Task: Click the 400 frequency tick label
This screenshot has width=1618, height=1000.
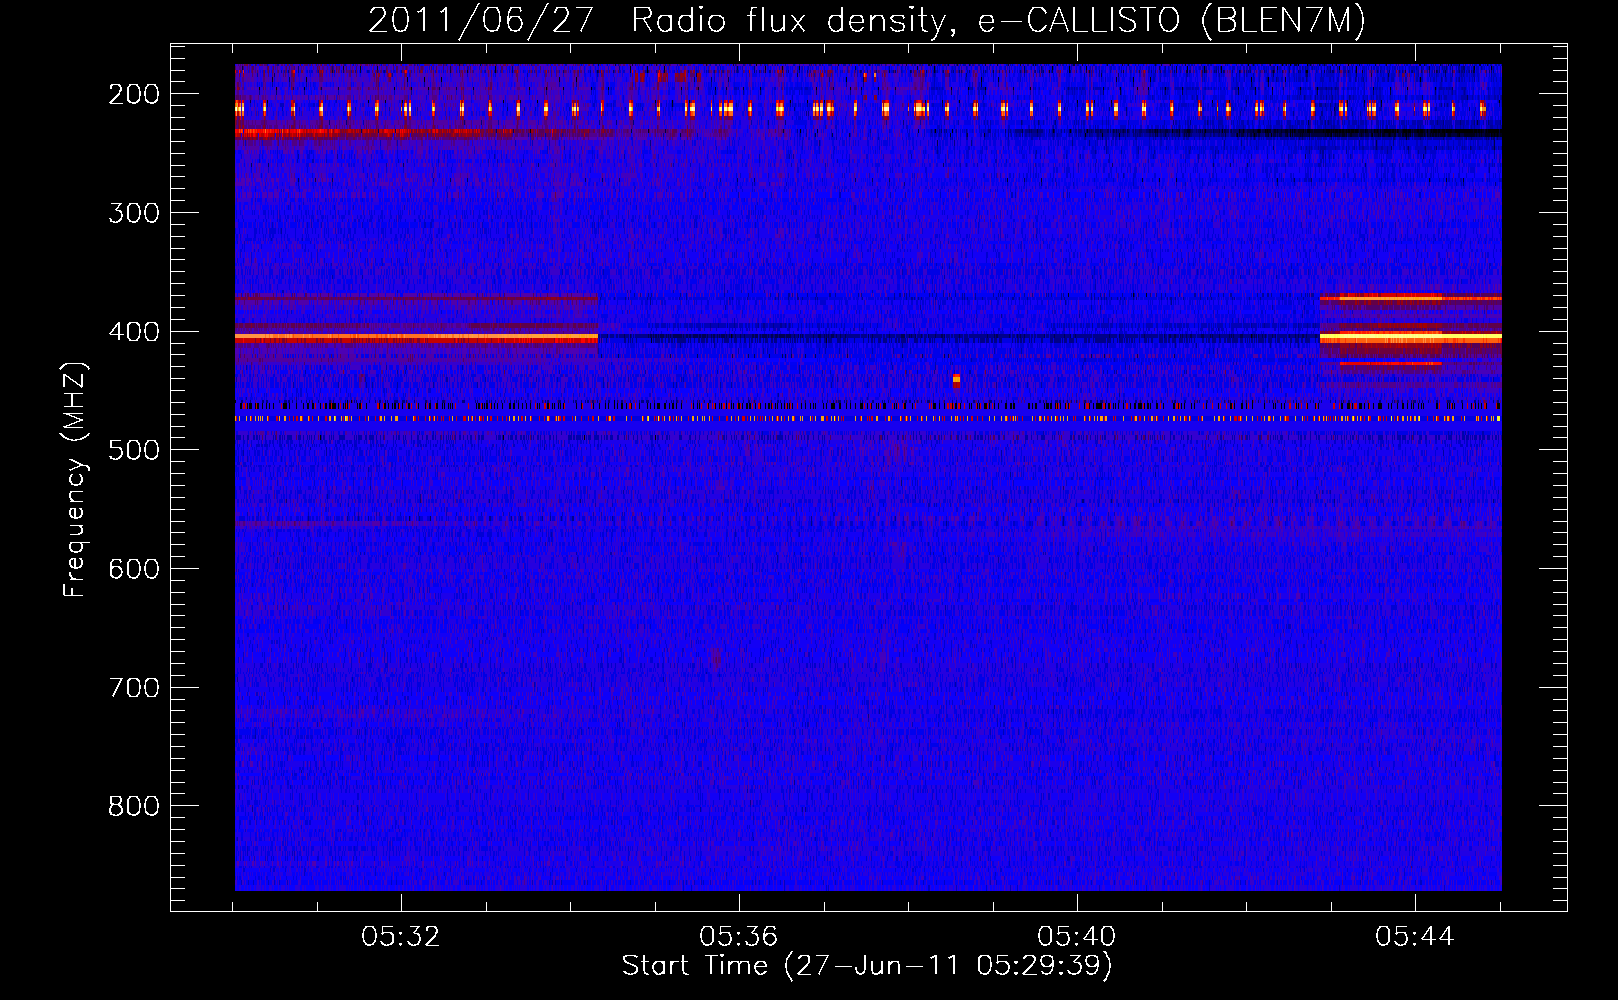Action: tap(134, 331)
